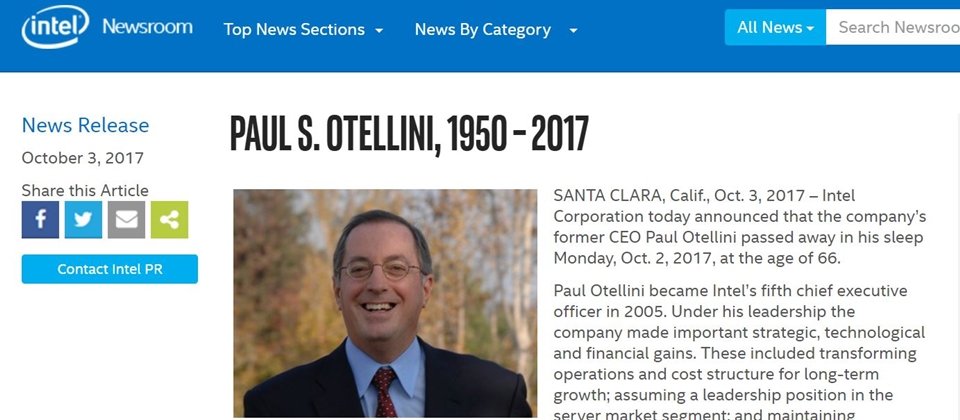Click the Paul S. Otellini headline
960x420 pixels.
[409, 133]
